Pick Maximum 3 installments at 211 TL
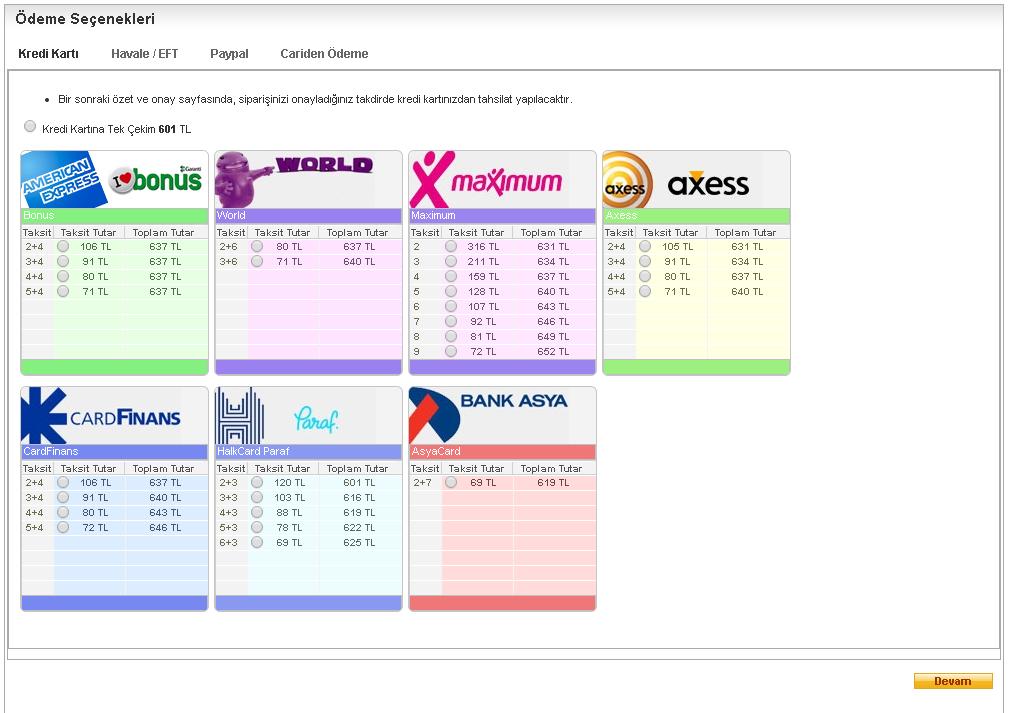Viewport: 1010px width, 713px height. pos(451,261)
